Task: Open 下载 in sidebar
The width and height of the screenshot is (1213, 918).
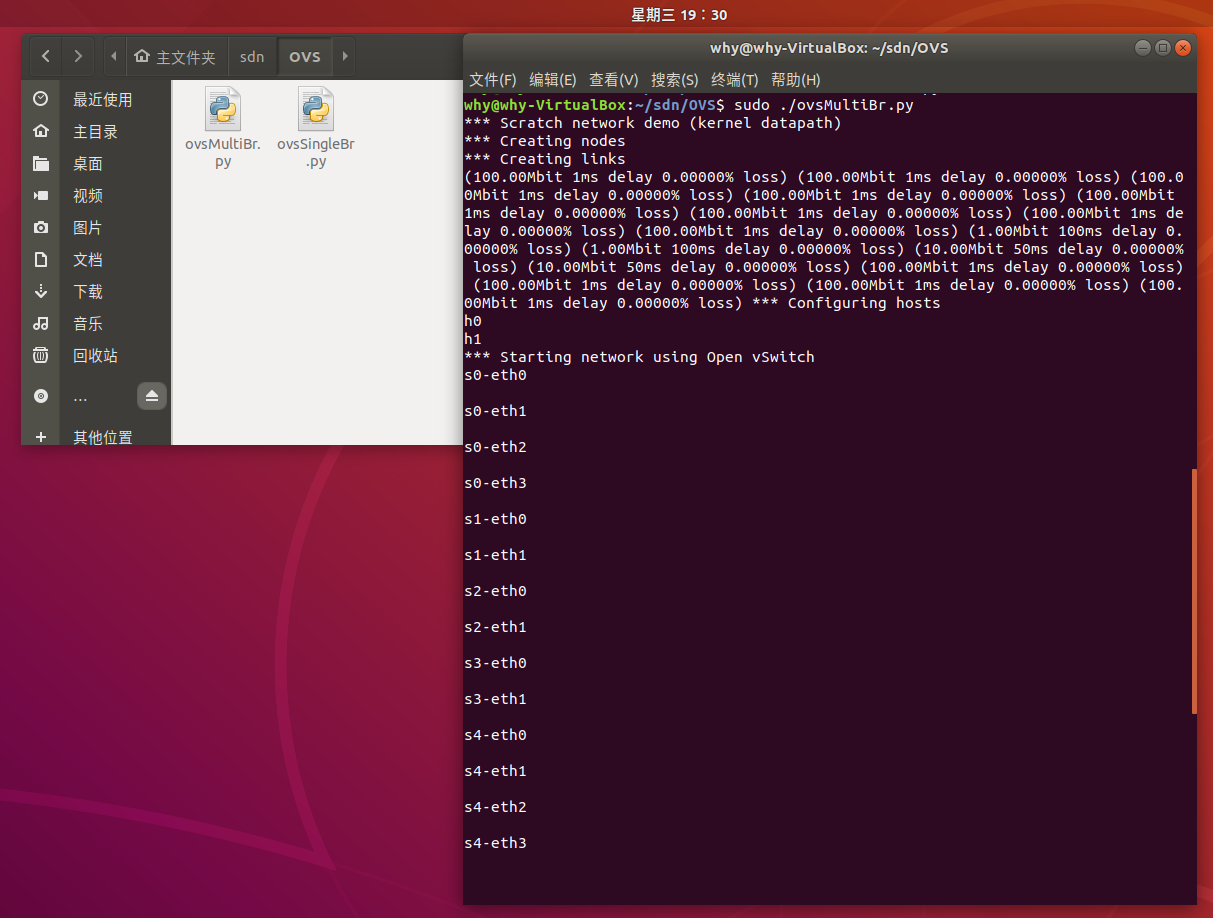Action: click(87, 292)
